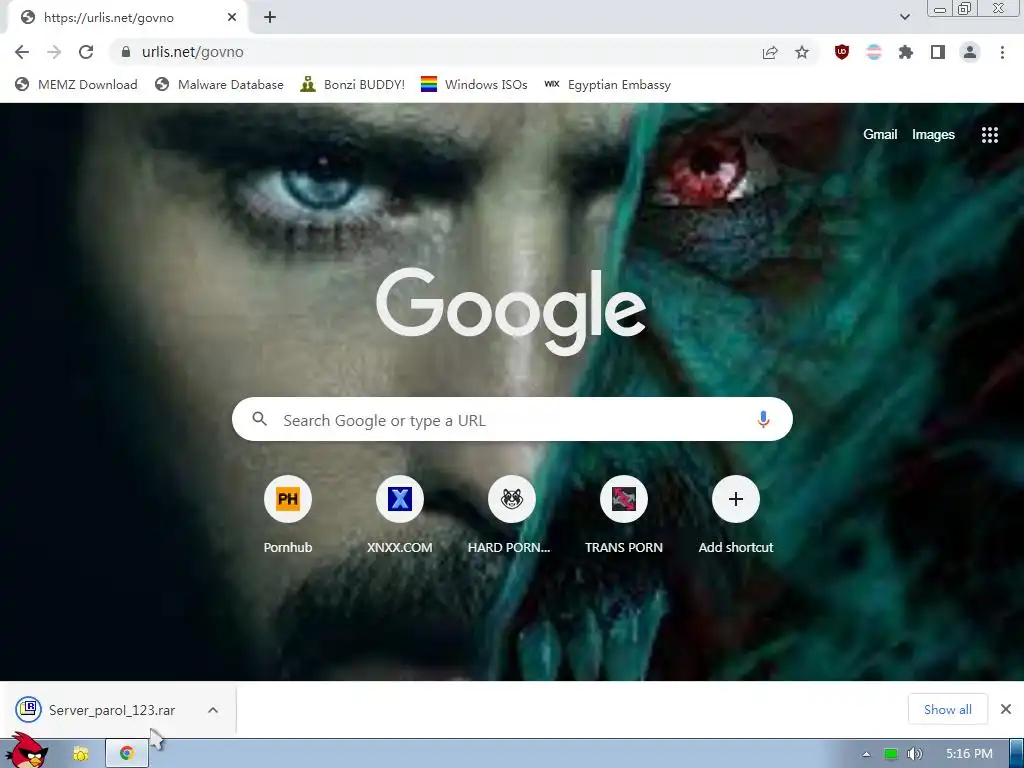
Task: Click the address bar URL
Action: pyautogui.click(x=193, y=52)
